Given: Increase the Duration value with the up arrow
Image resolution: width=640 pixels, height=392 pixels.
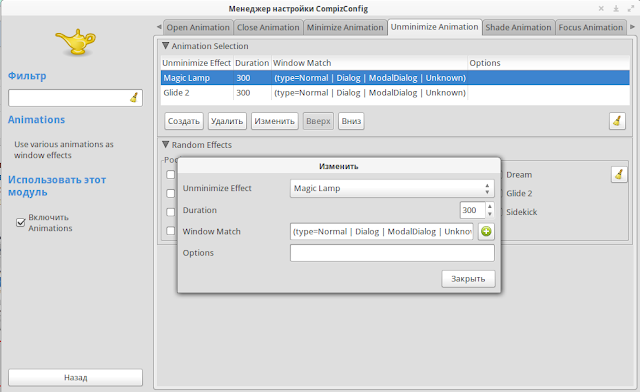Looking at the screenshot, I should click(x=490, y=207).
